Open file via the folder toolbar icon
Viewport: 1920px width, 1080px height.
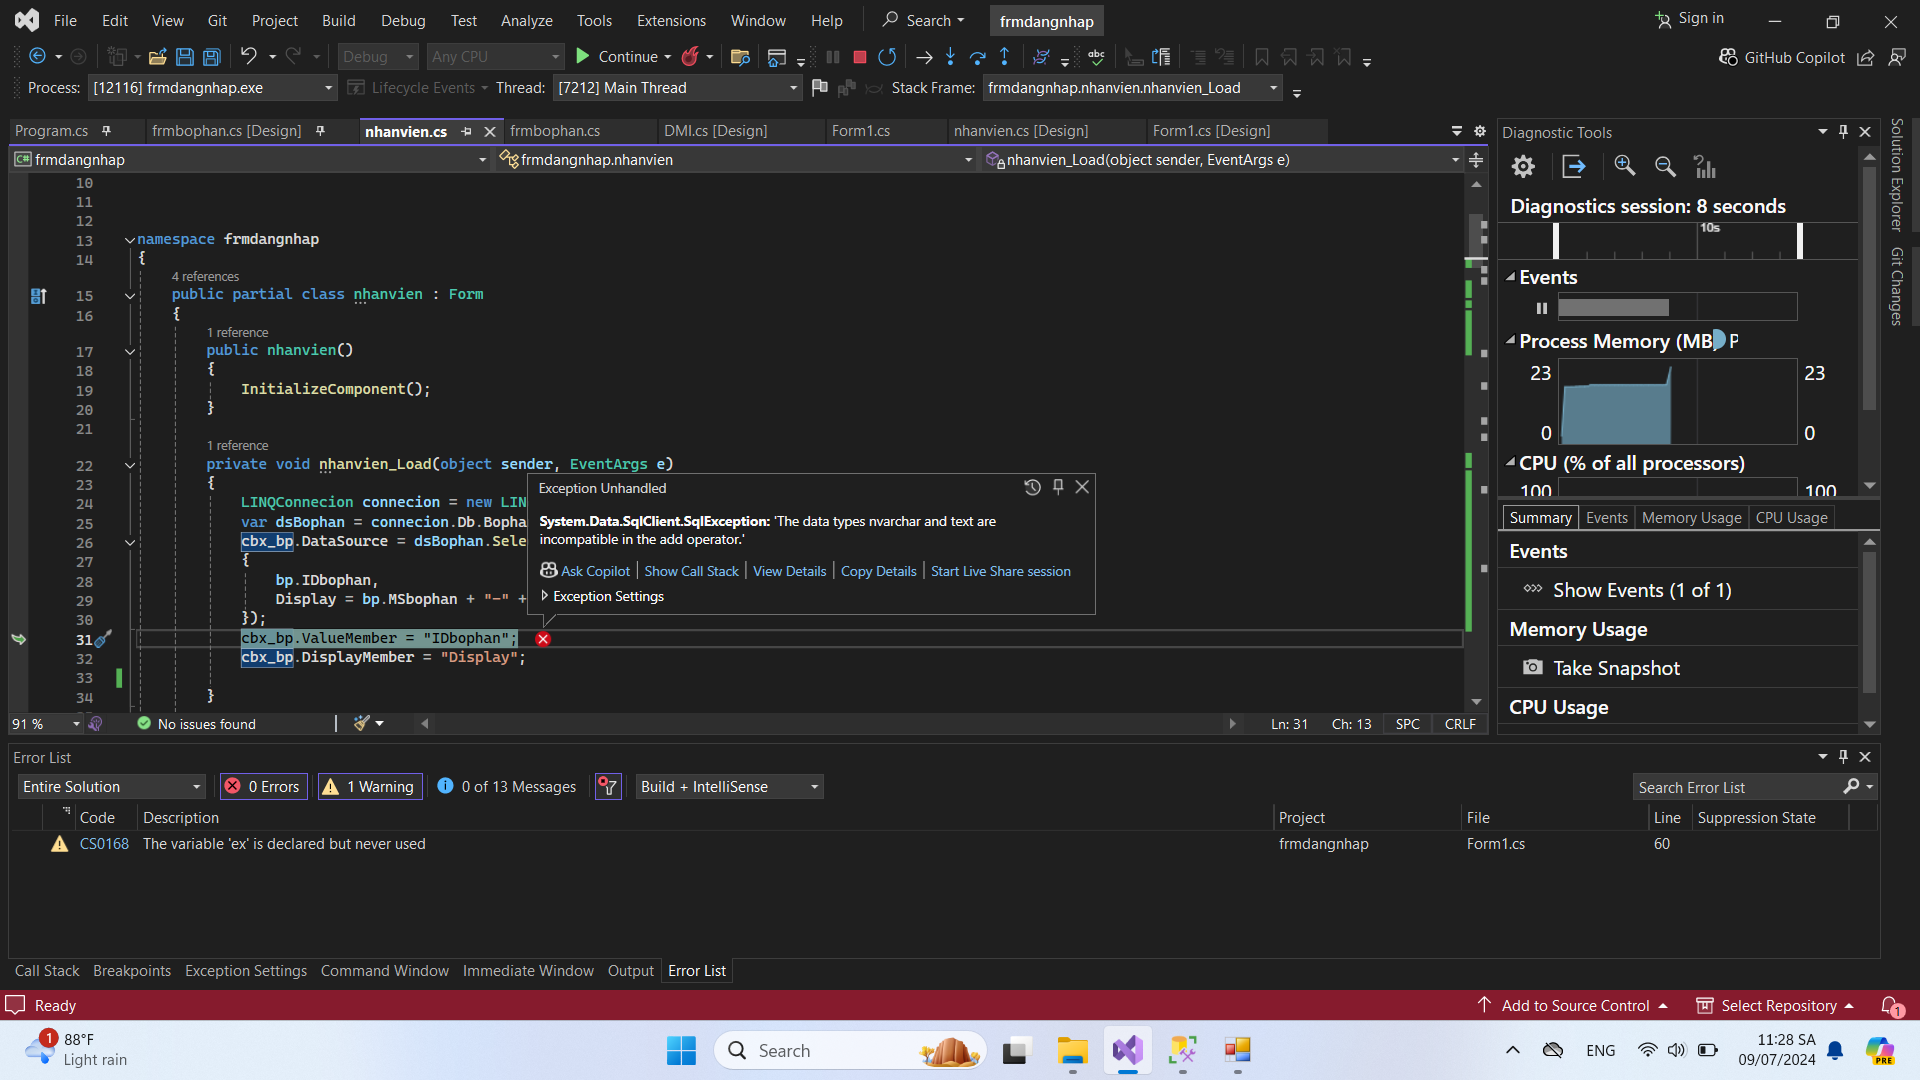[157, 57]
